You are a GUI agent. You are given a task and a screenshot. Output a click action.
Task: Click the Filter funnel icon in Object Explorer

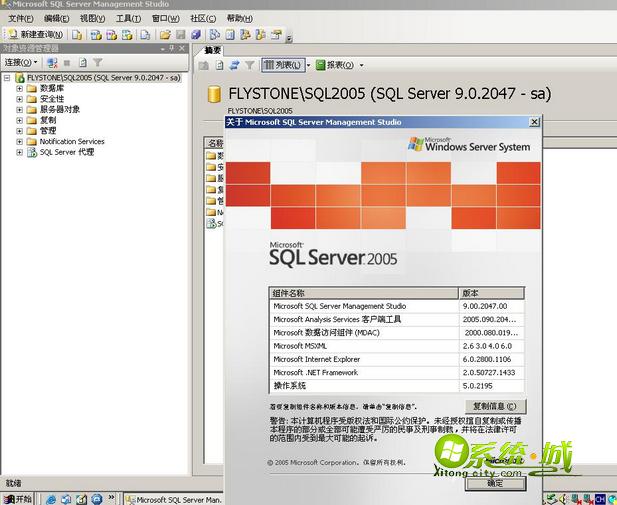pos(98,62)
